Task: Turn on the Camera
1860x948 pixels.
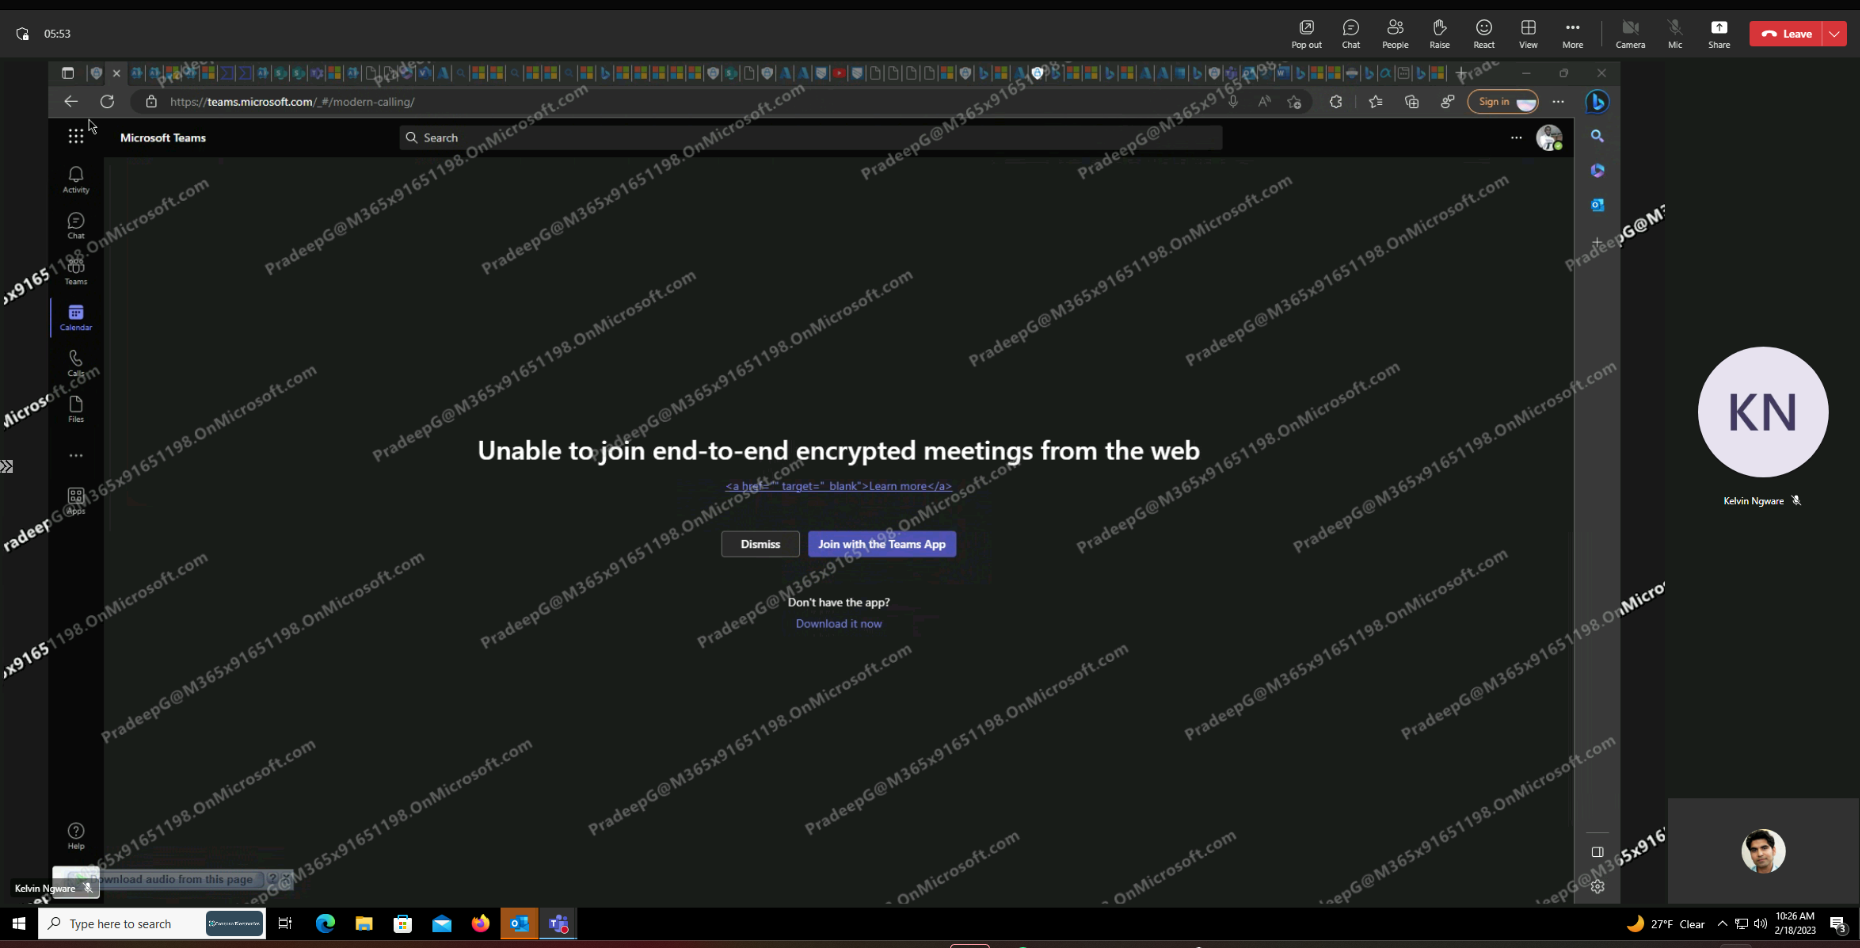Action: [x=1630, y=33]
